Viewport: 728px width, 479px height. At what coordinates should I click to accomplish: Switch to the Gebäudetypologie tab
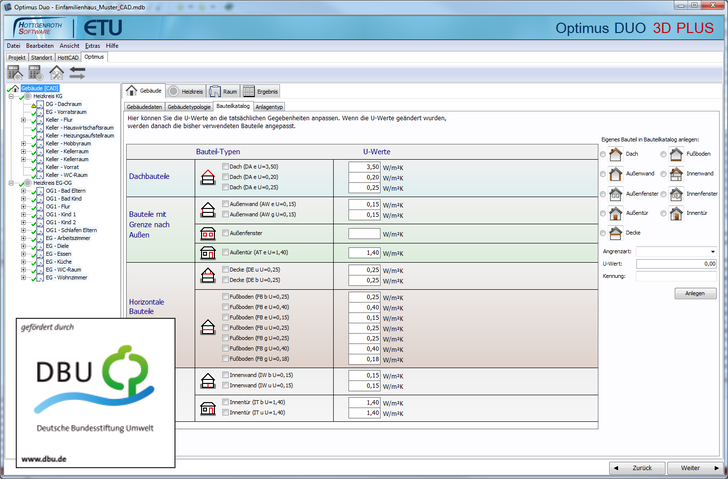coord(189,106)
